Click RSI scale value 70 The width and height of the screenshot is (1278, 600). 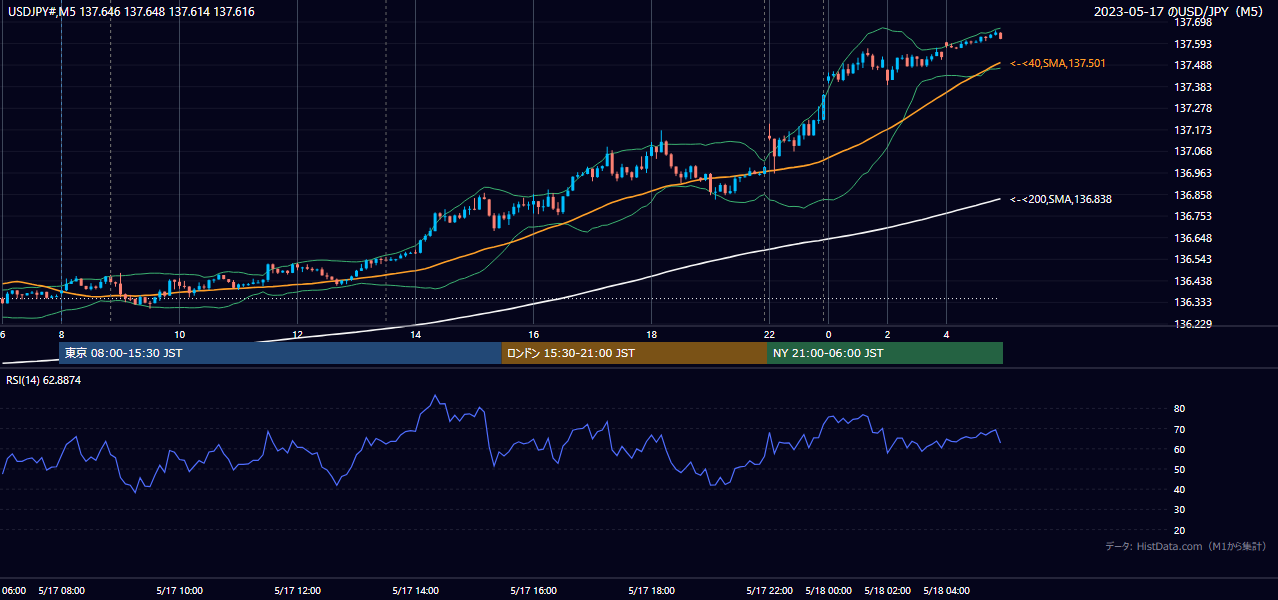click(x=1179, y=429)
